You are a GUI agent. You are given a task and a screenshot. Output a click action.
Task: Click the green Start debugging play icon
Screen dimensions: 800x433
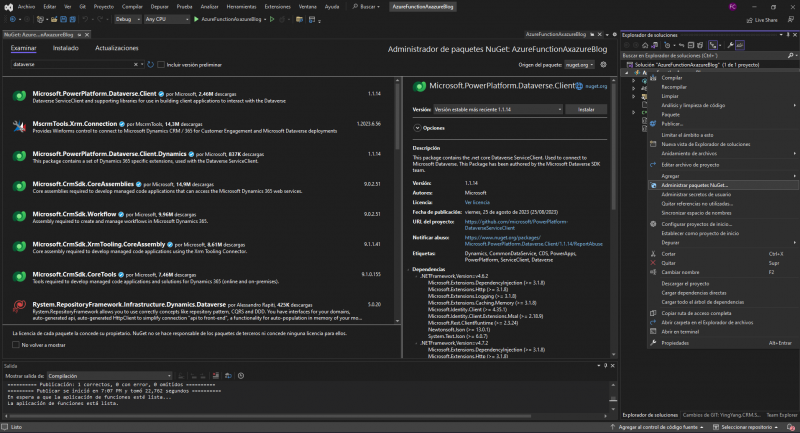point(196,19)
